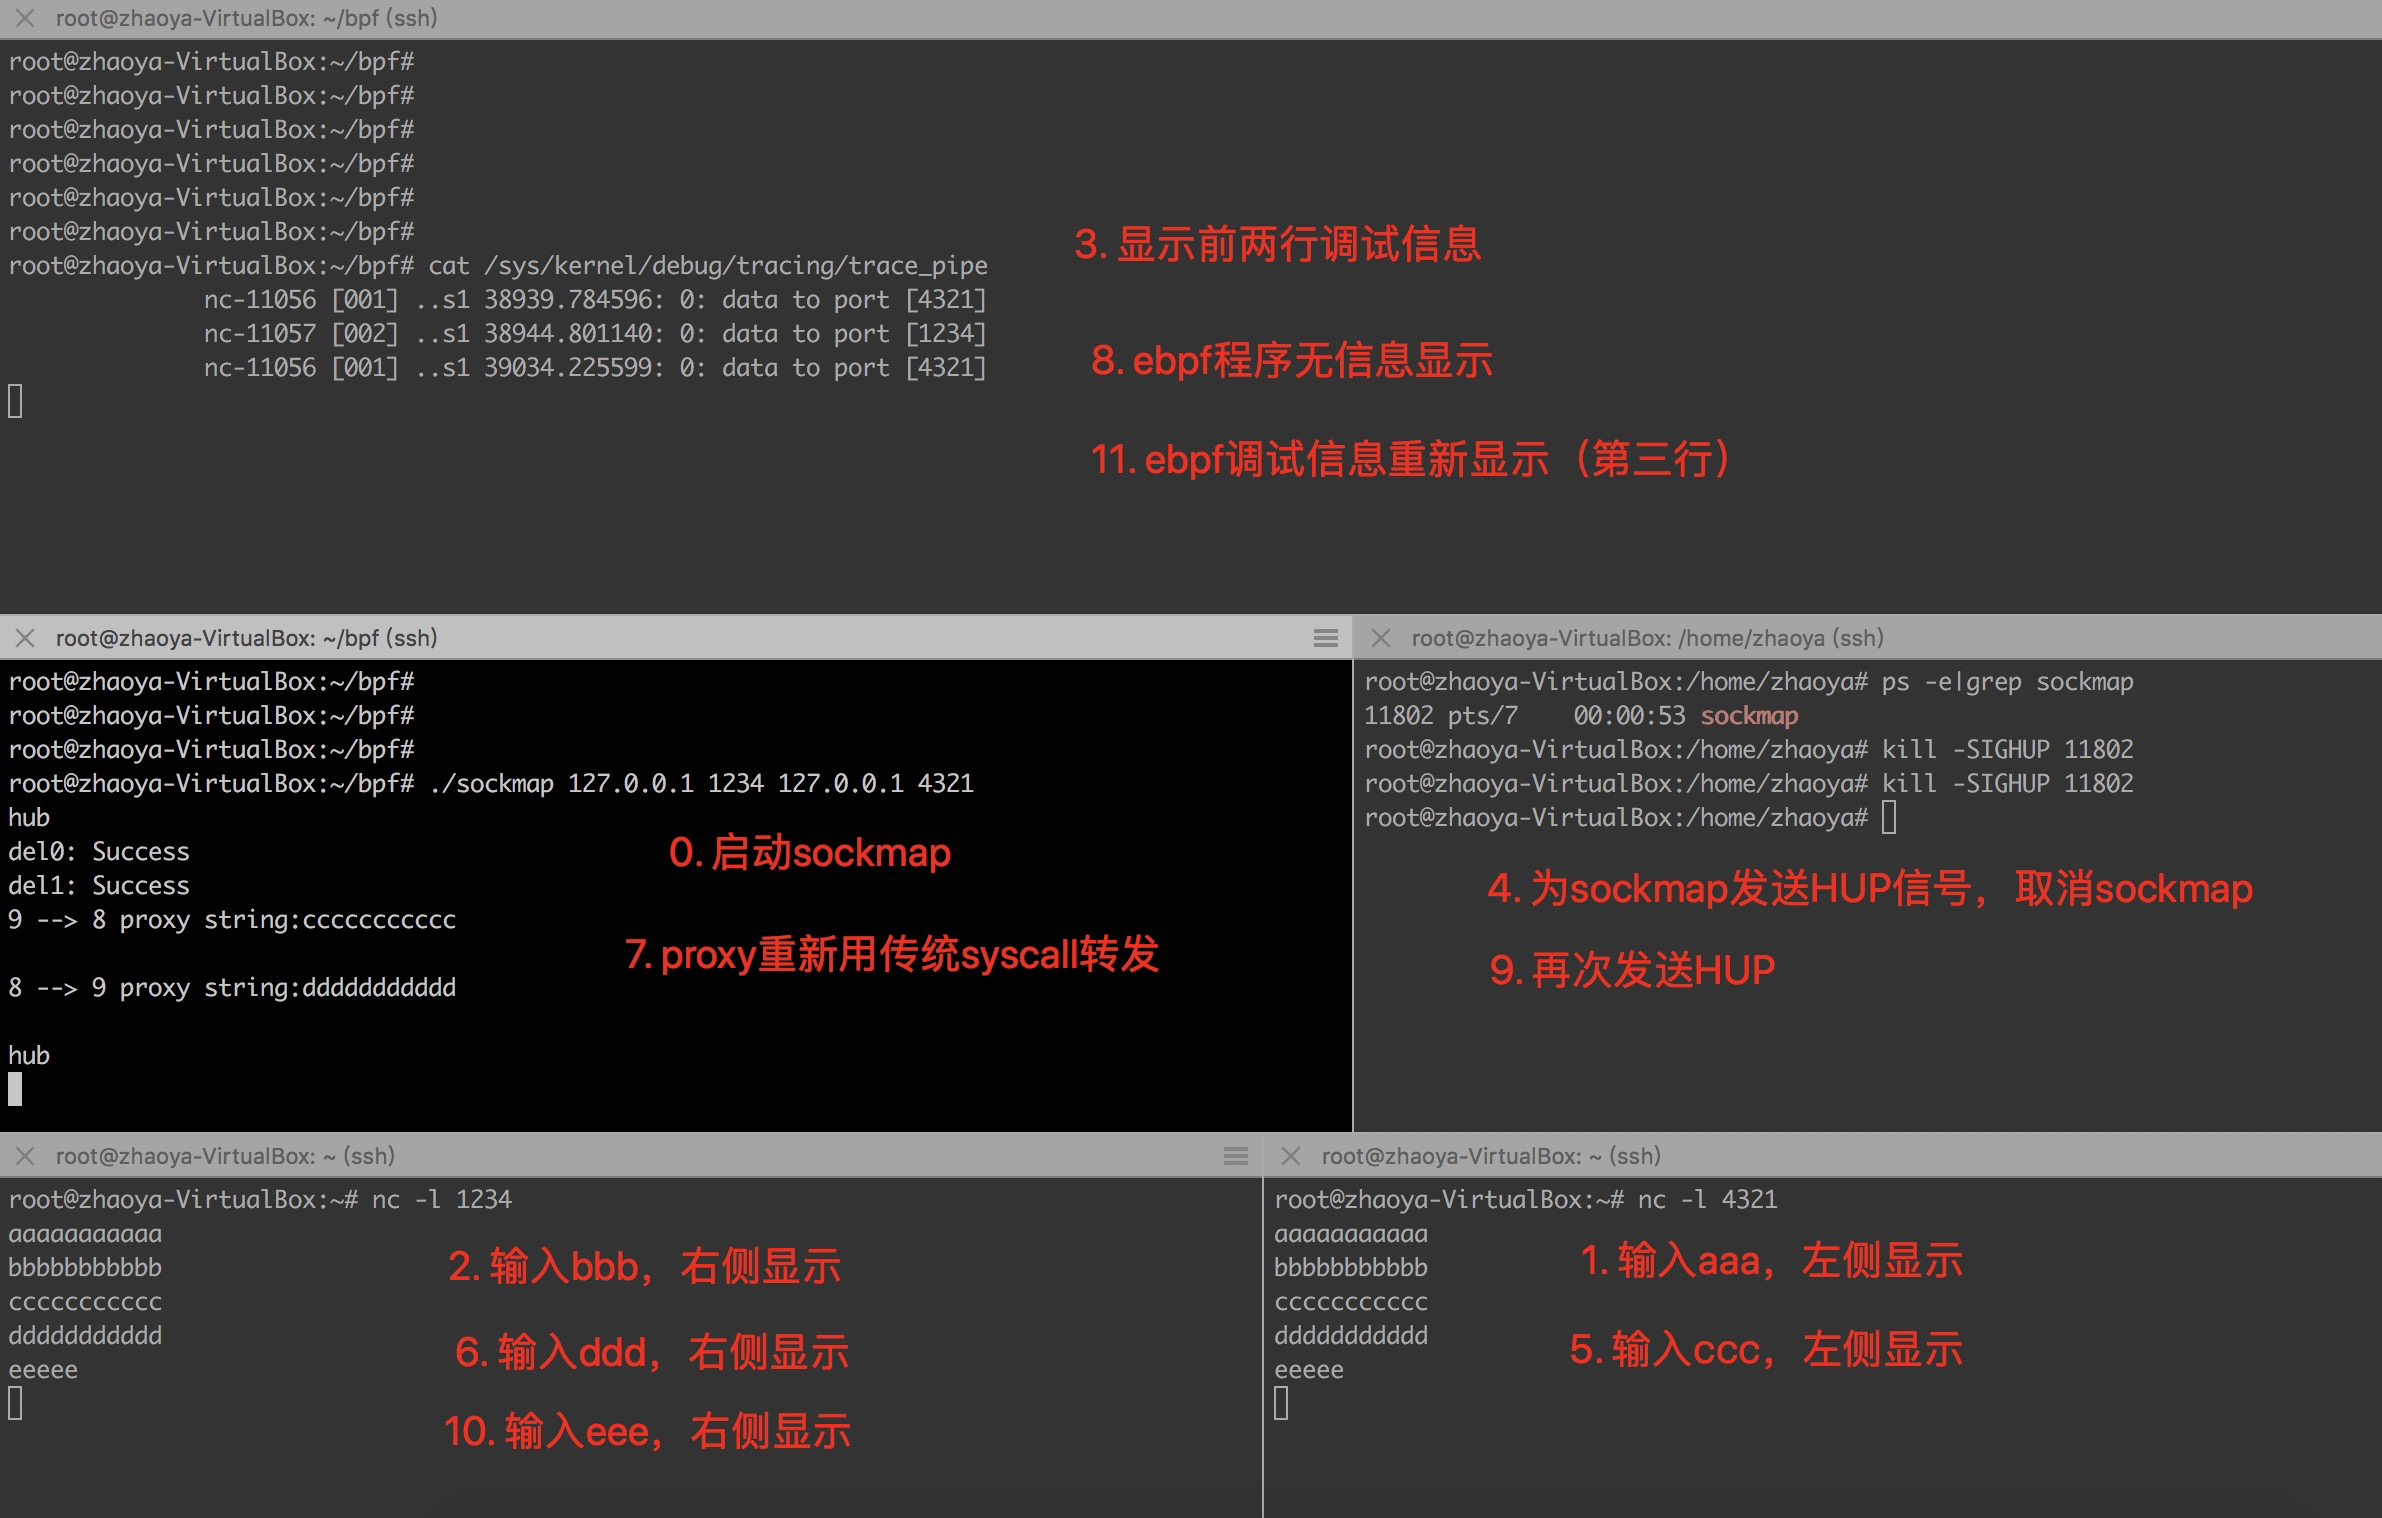2382x1518 pixels.
Task: Click the X icon on the sockmap terminal titlebar
Action: [25, 638]
